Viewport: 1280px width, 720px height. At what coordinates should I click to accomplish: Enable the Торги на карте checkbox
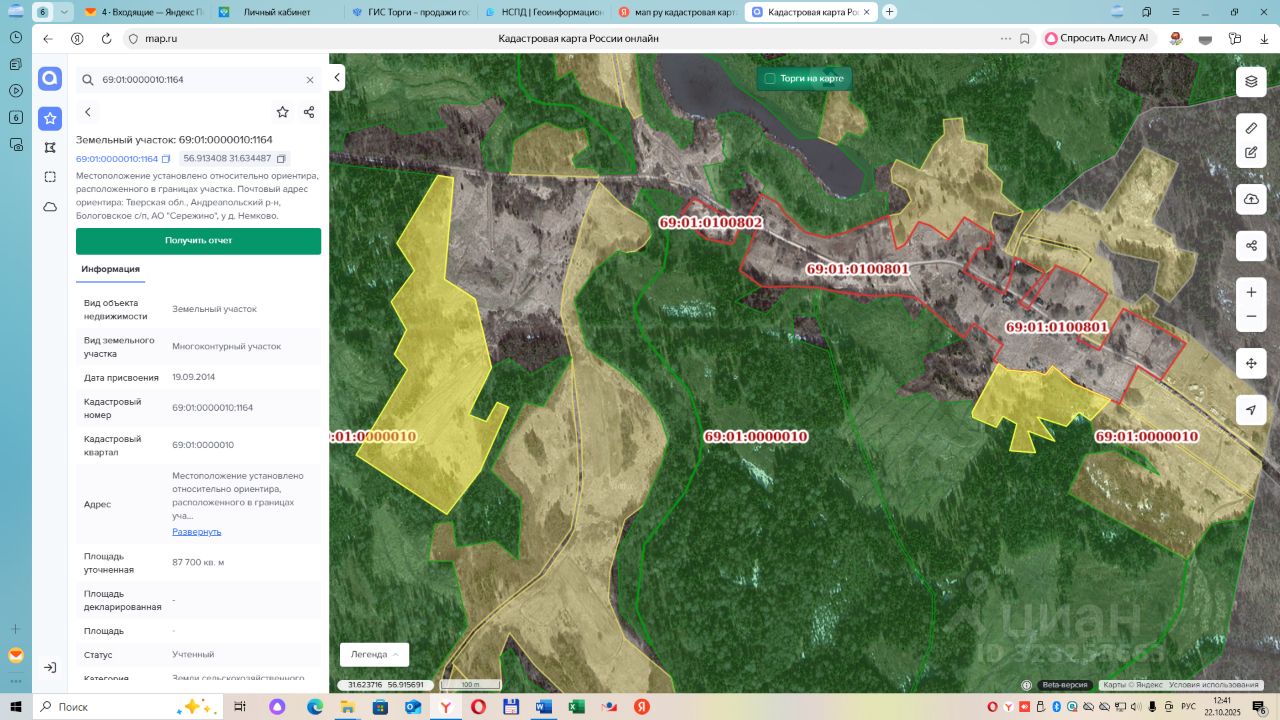(770, 78)
